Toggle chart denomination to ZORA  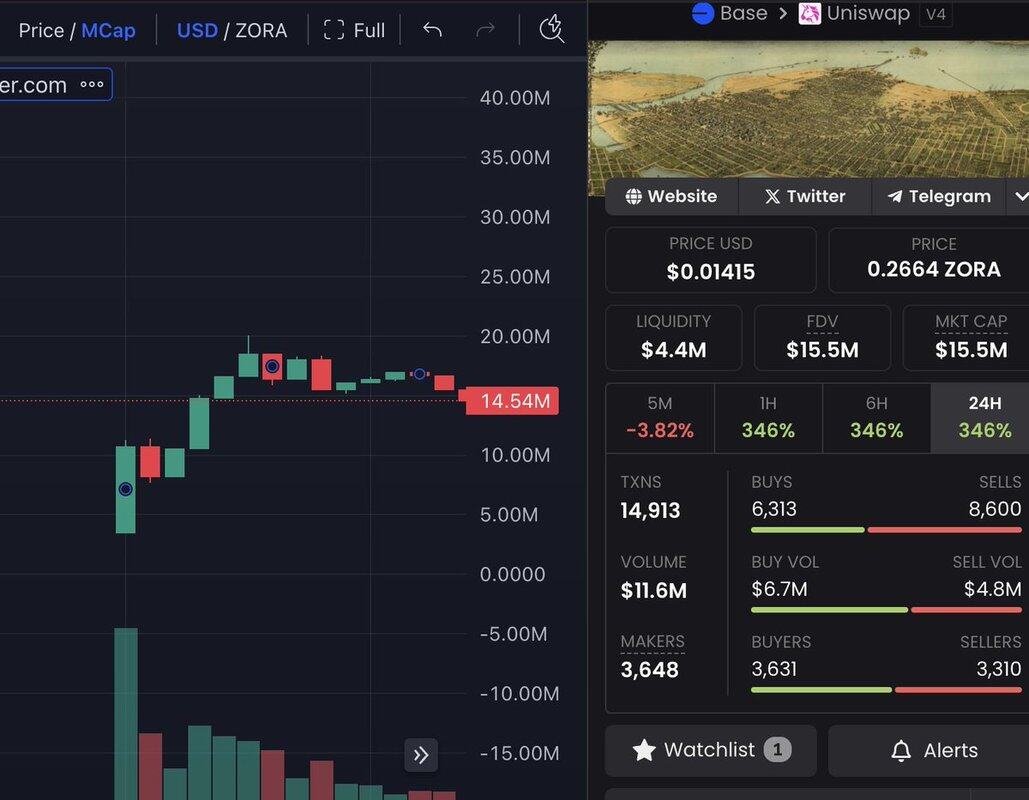tap(261, 31)
